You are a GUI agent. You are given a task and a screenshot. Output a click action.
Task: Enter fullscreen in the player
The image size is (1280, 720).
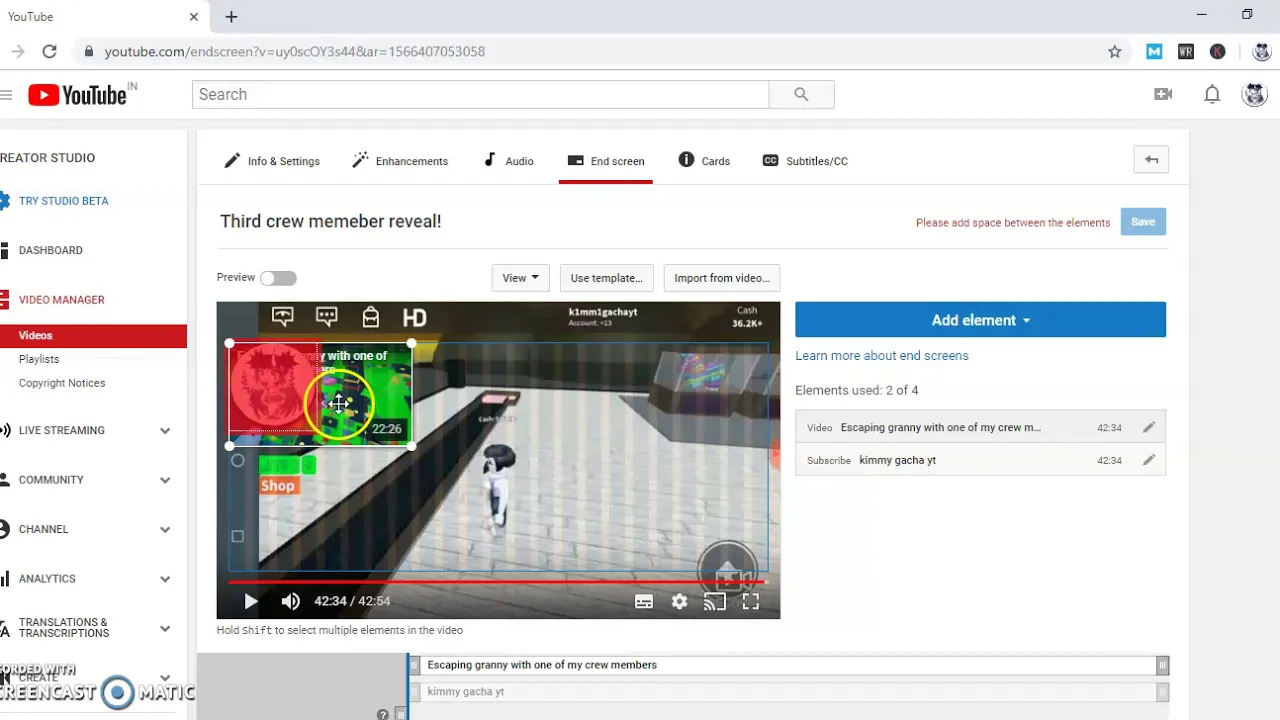750,601
